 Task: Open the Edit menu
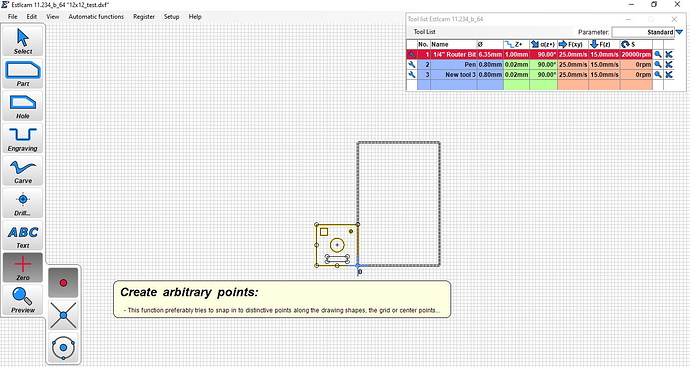click(32, 17)
